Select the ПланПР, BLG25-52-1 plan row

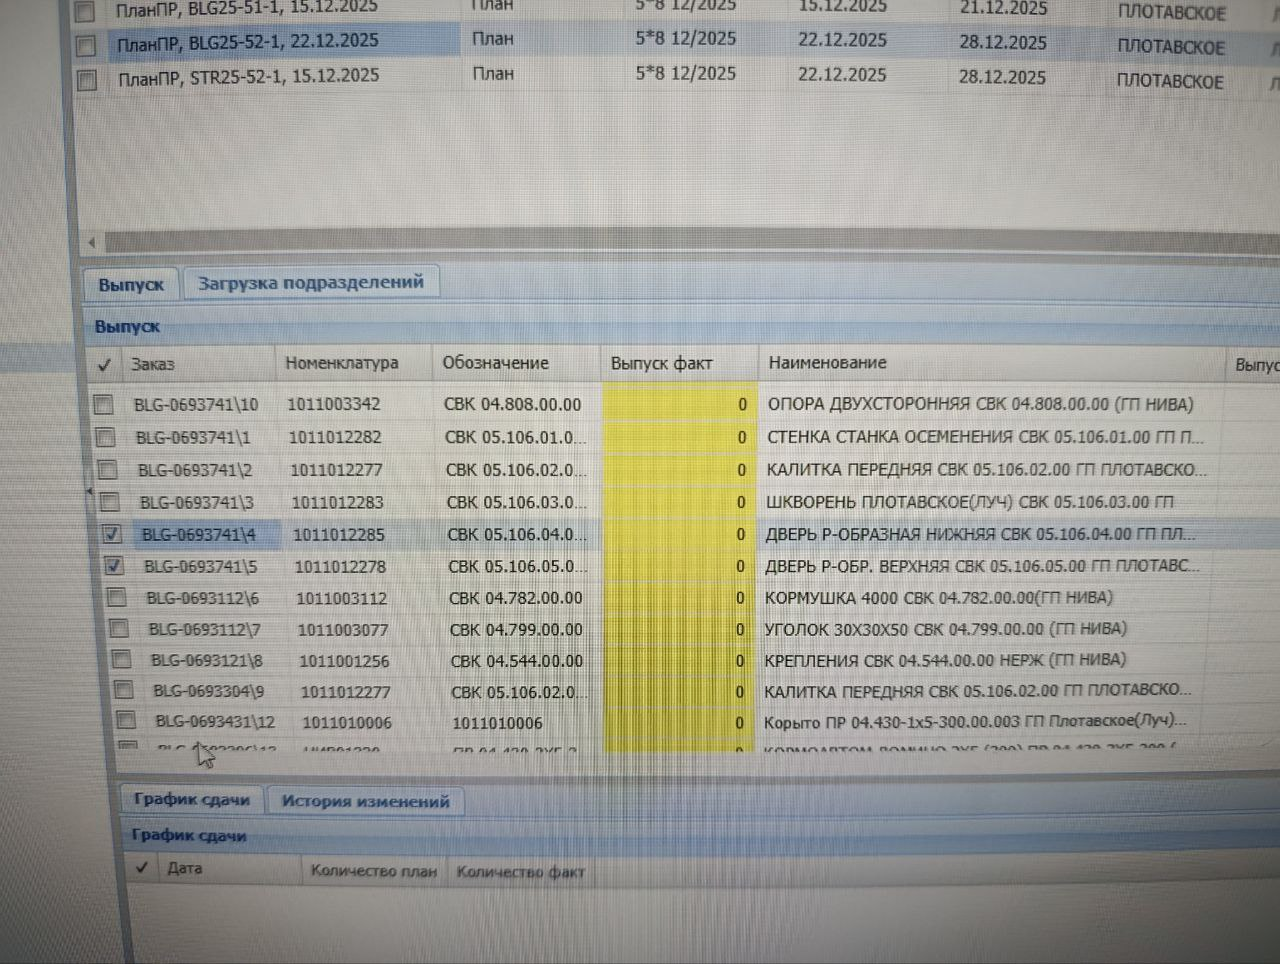[247, 43]
